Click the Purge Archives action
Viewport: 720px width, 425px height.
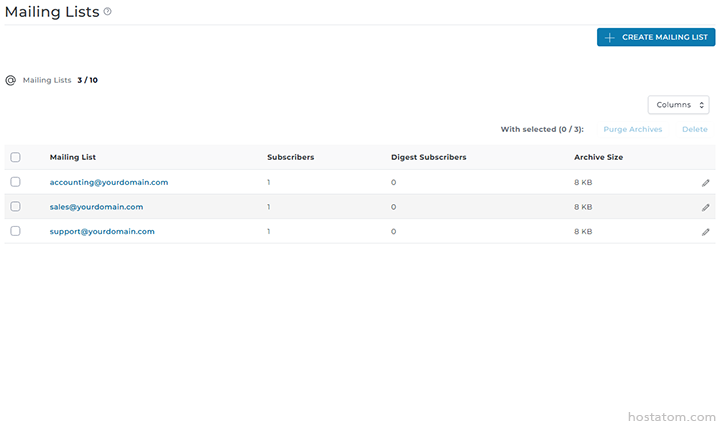[x=632, y=129]
